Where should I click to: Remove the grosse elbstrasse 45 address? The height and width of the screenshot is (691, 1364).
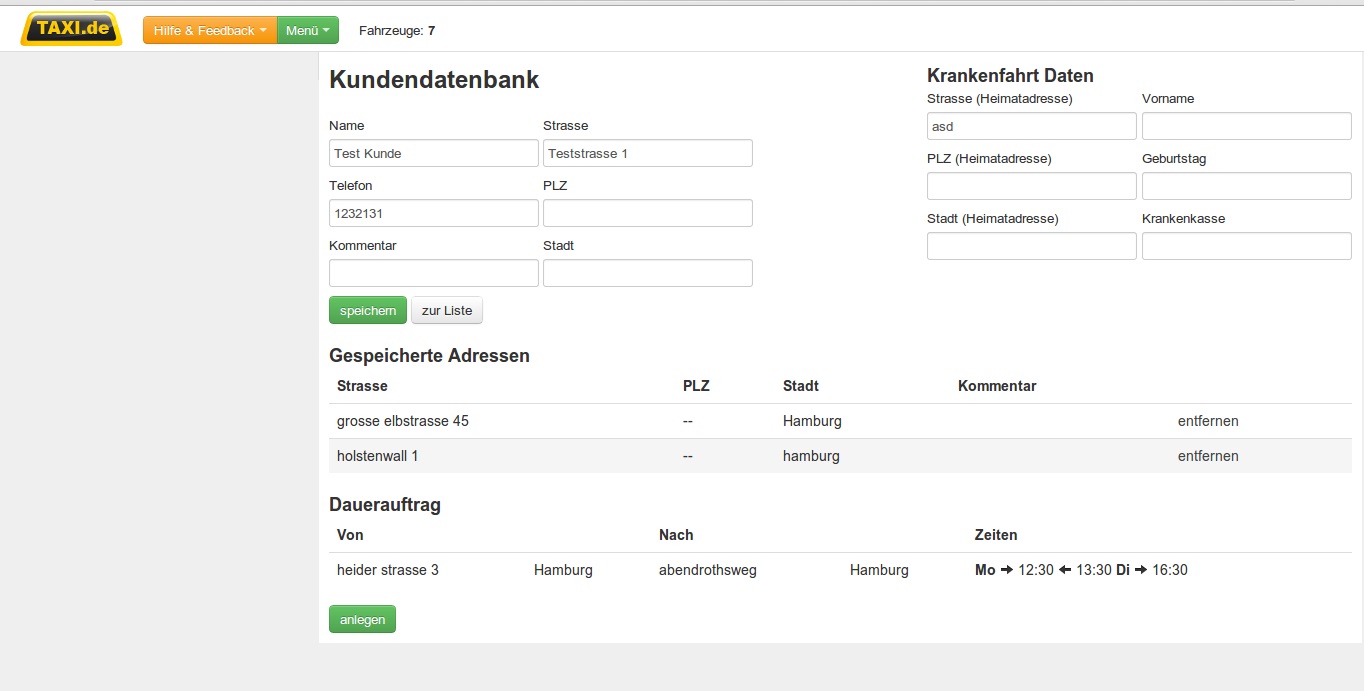pos(1207,421)
